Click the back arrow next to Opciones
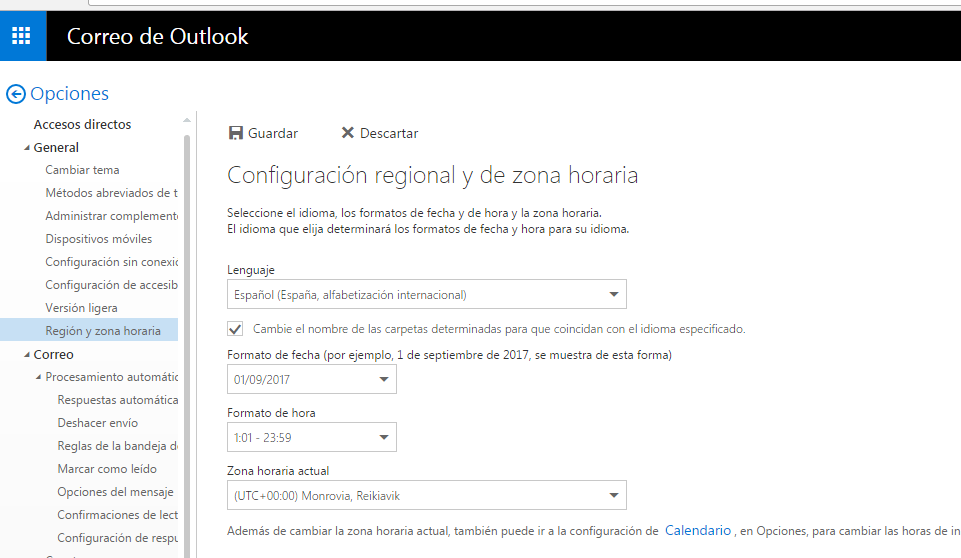961x558 pixels. [16, 94]
